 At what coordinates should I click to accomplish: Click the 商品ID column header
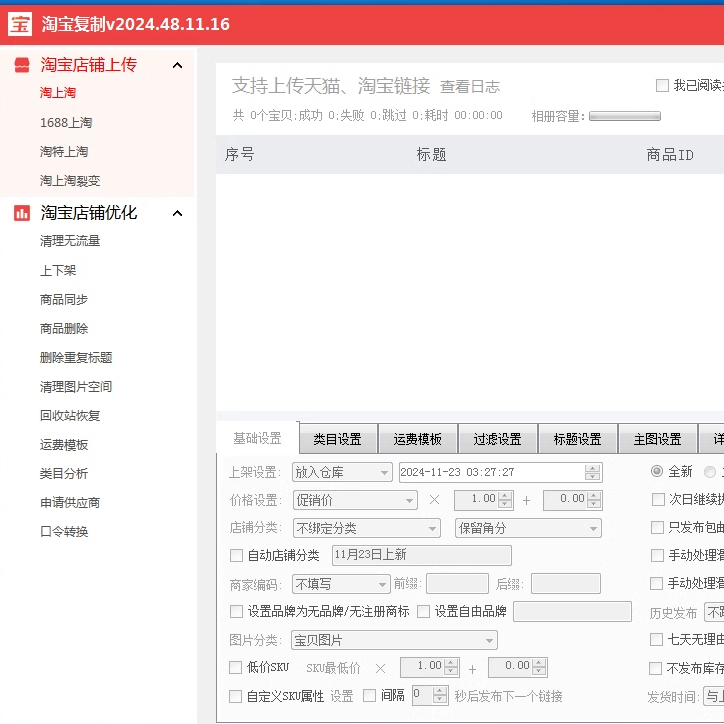[670, 155]
